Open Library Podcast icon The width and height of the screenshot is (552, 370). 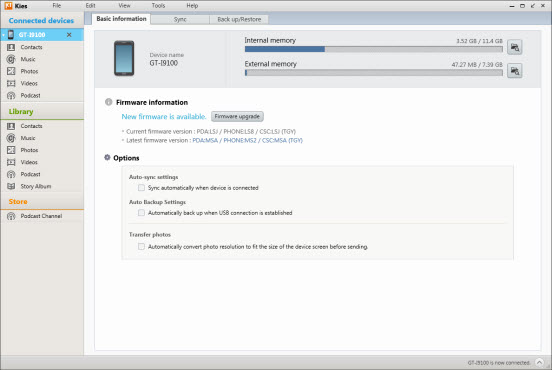pyautogui.click(x=11, y=174)
